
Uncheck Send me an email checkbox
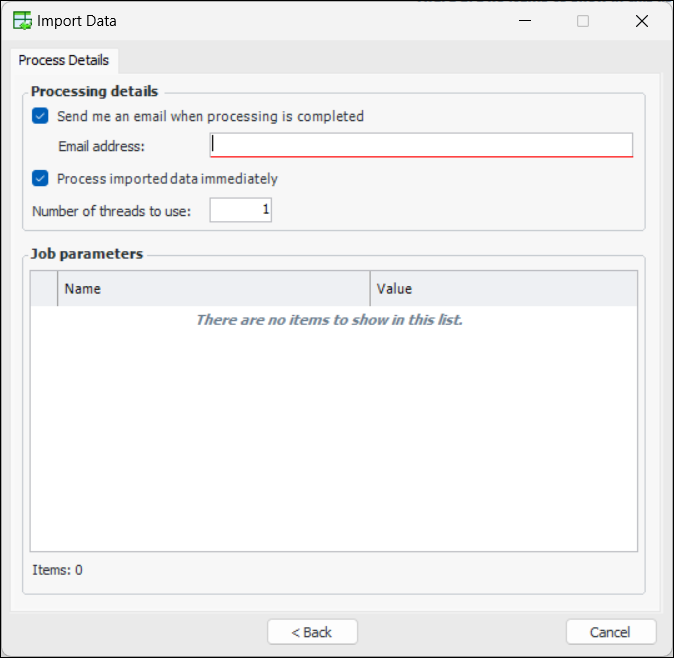click(40, 116)
